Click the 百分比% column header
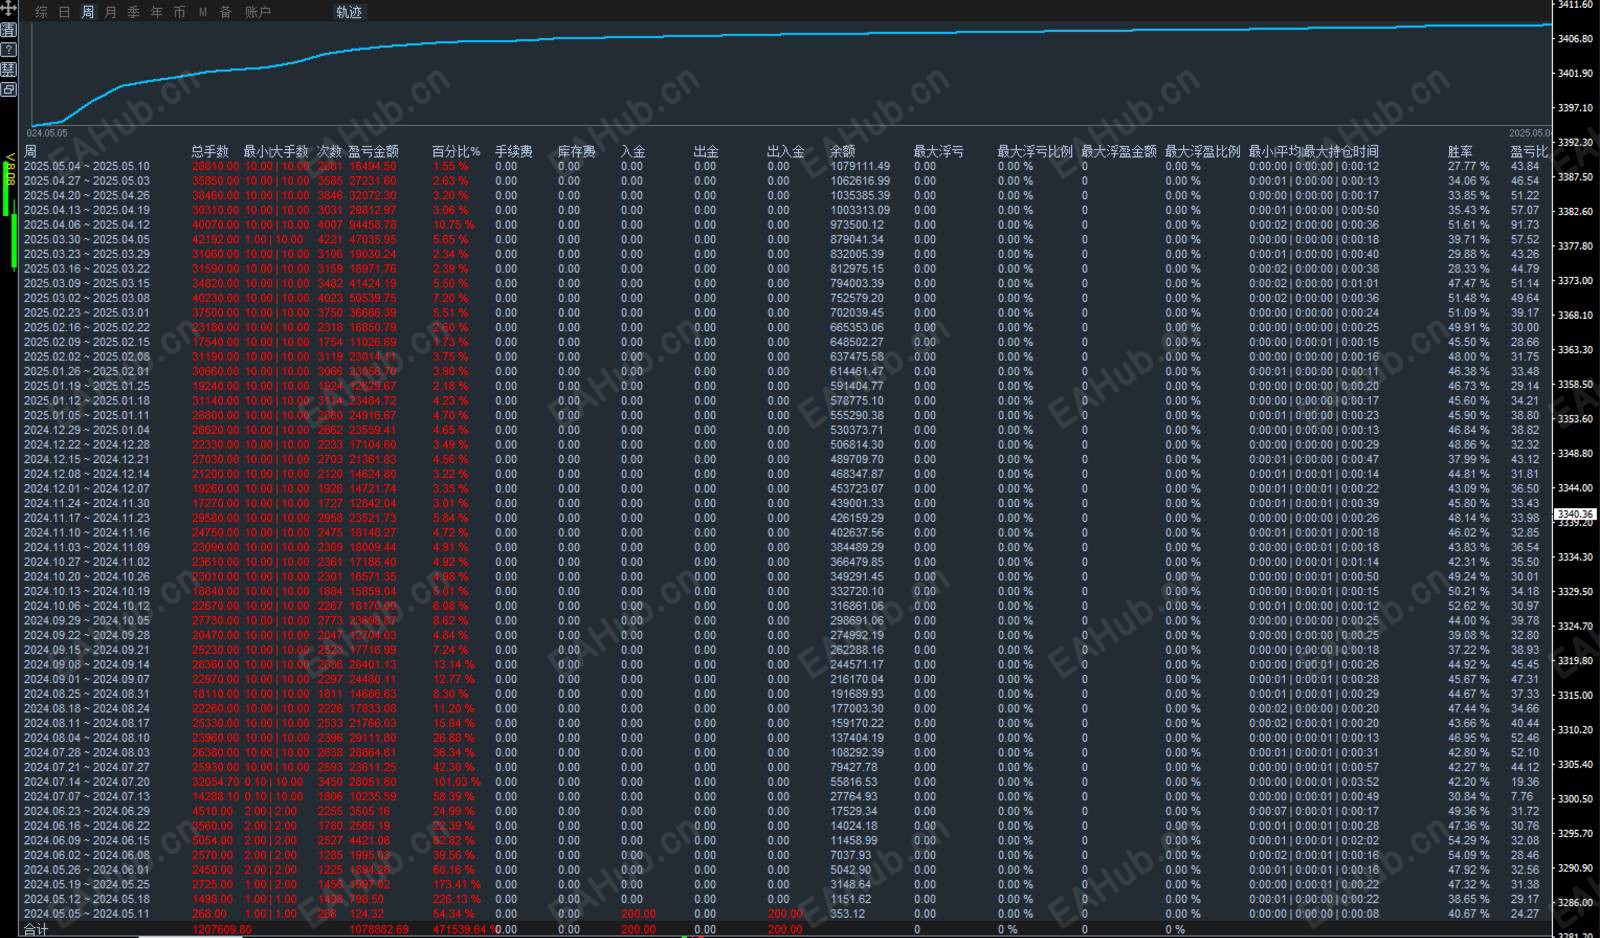Viewport: 1600px width, 938px height. 456,151
